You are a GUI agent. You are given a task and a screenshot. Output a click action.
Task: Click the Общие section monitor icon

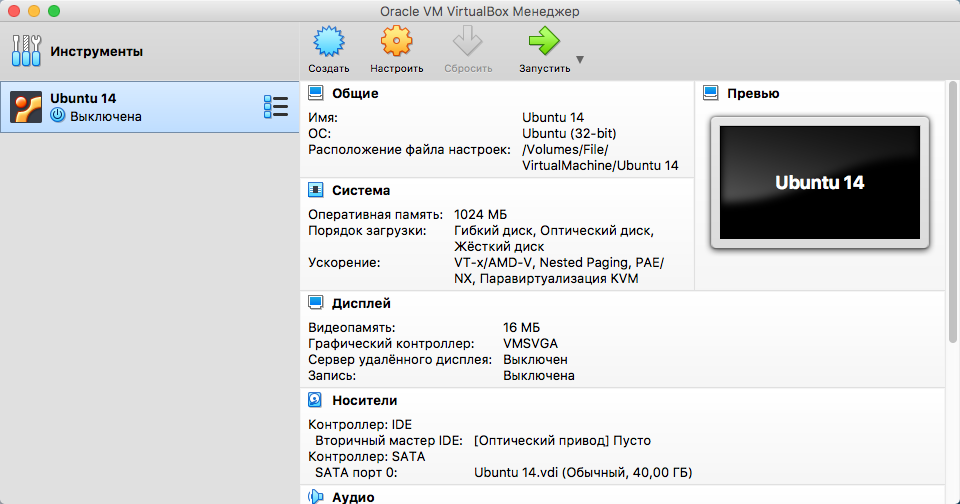point(315,93)
